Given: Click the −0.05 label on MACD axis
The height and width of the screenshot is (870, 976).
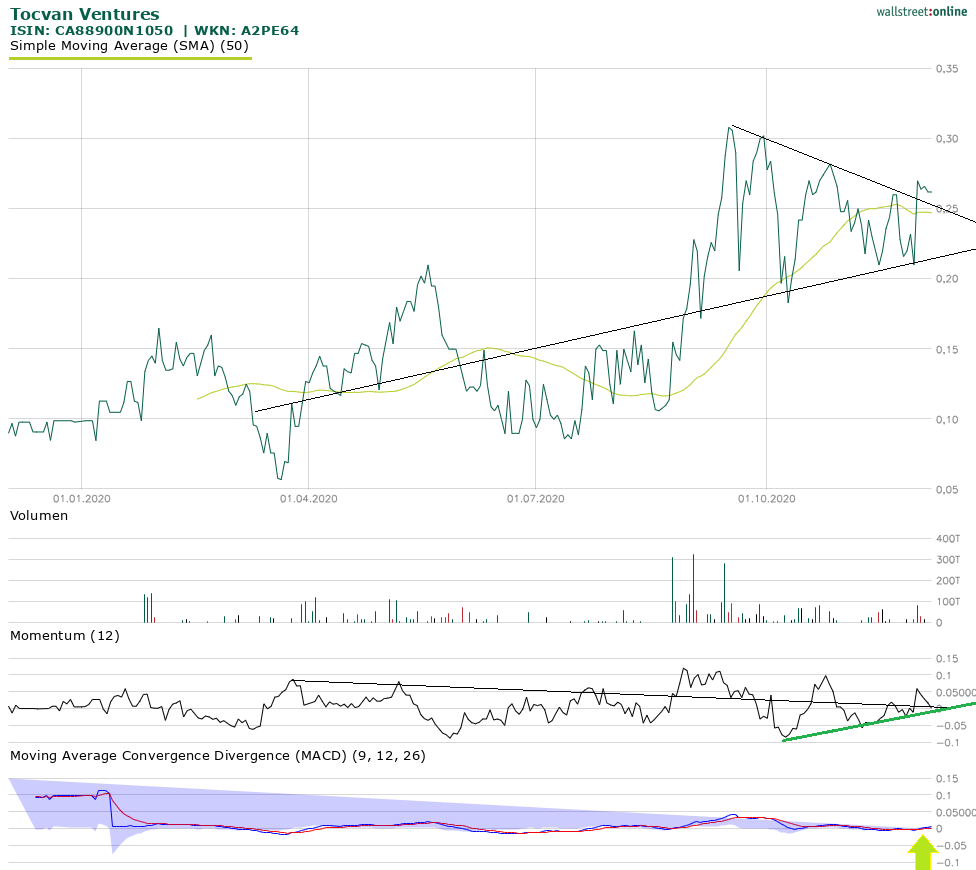Looking at the screenshot, I should 951,846.
